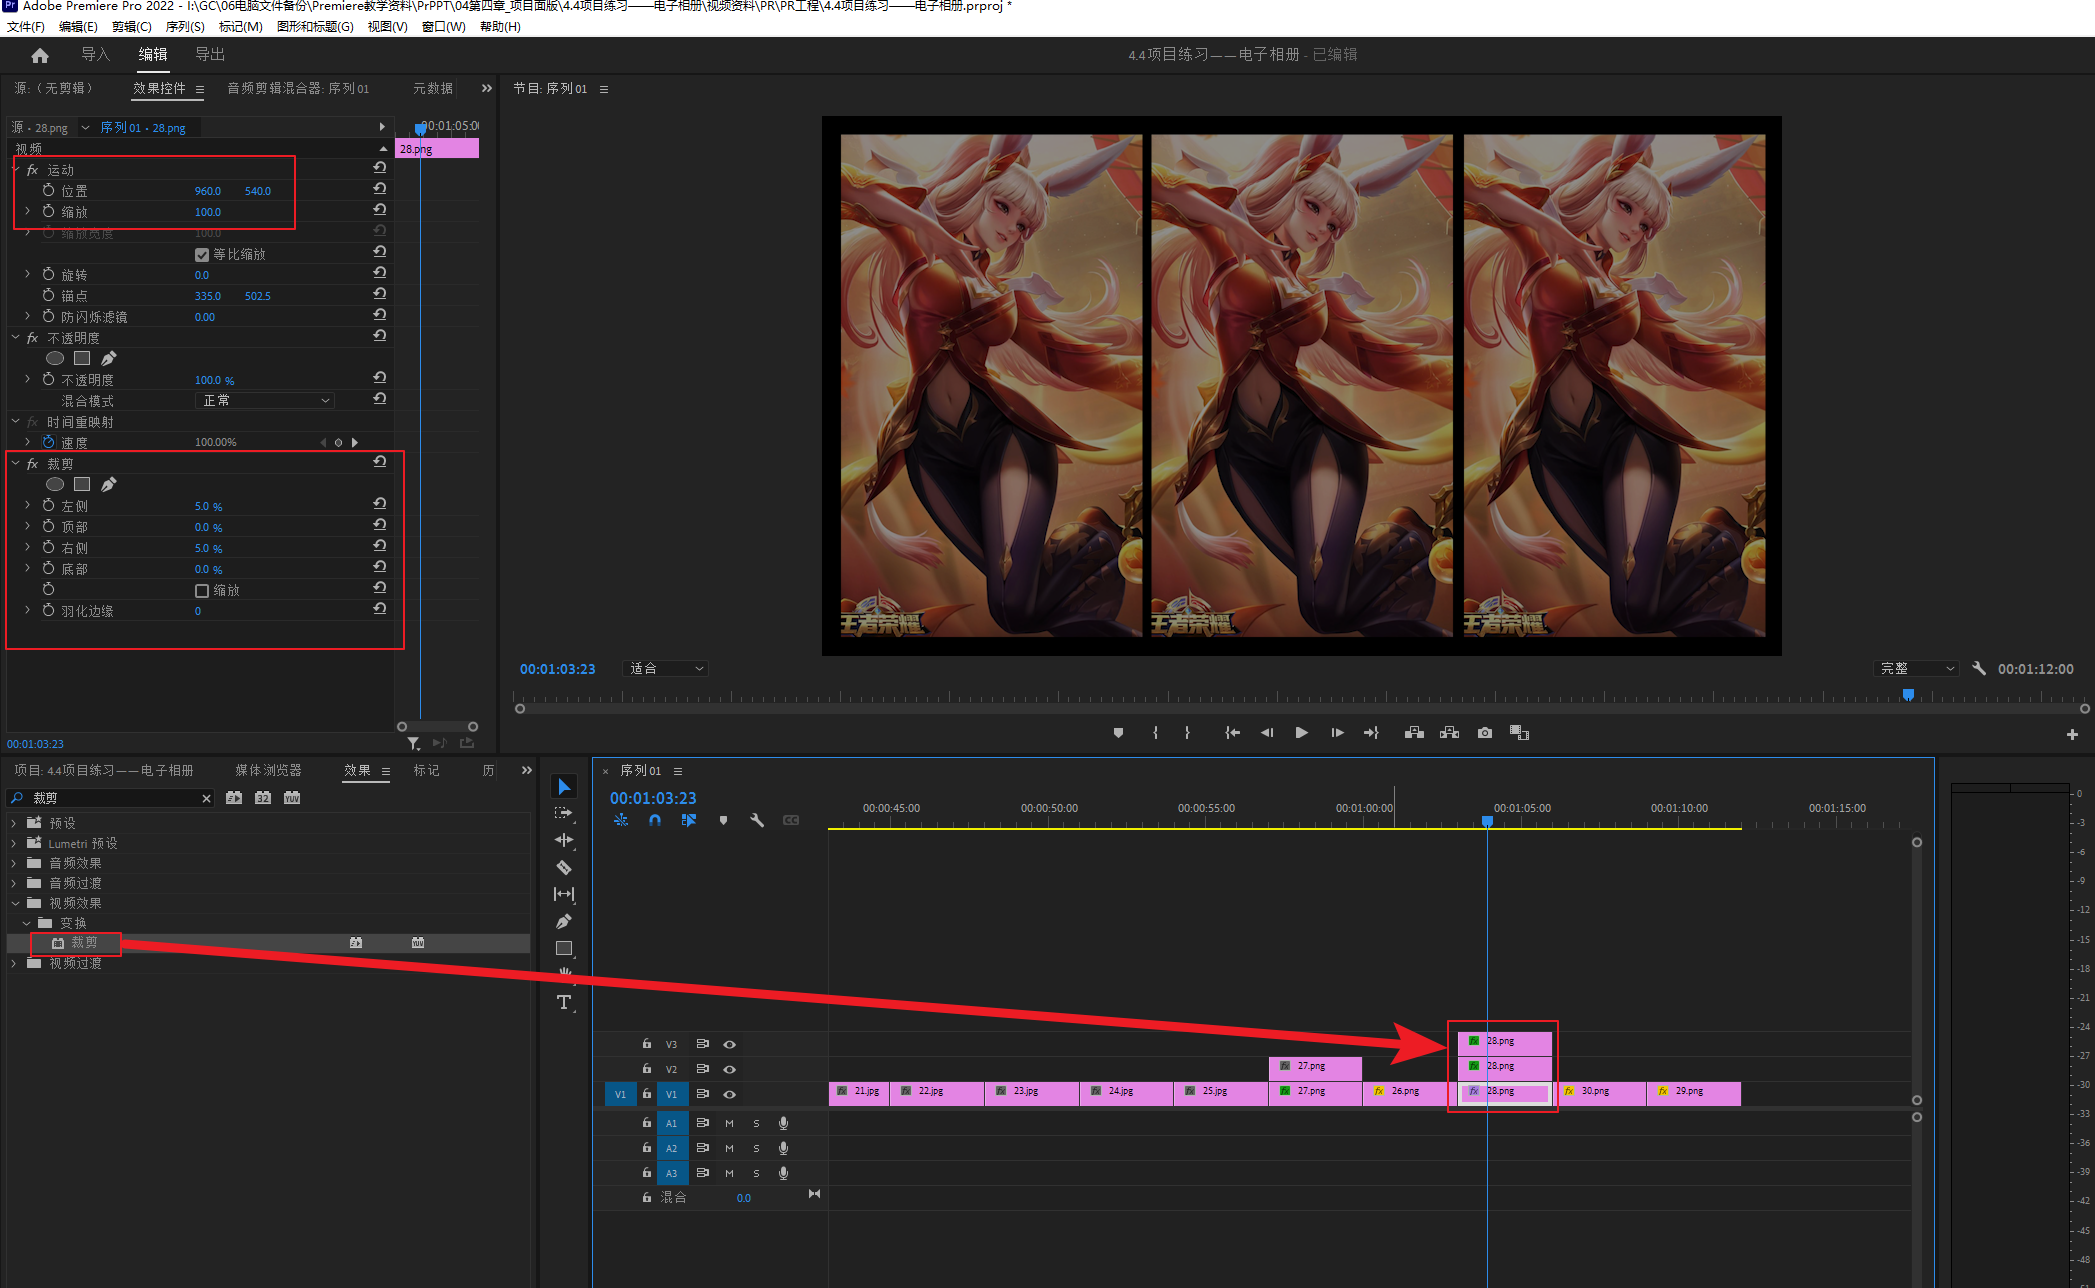The height and width of the screenshot is (1288, 2095).
Task: Open the Fit zoom level dropdown
Action: click(x=666, y=669)
